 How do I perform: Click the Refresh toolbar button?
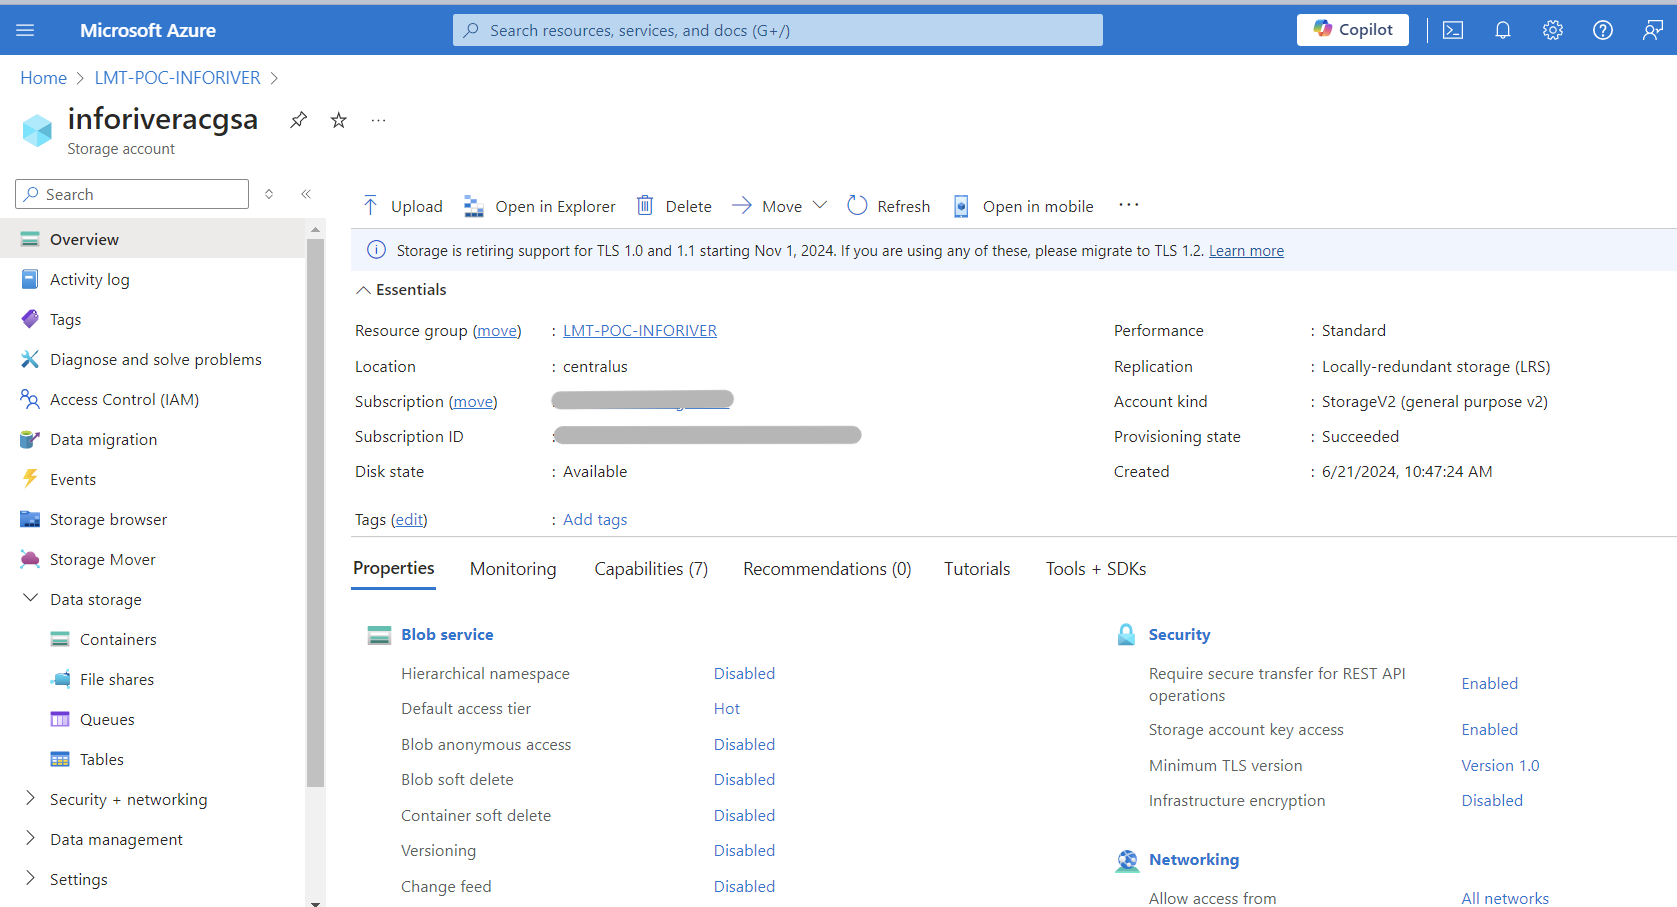pyautogui.click(x=889, y=206)
